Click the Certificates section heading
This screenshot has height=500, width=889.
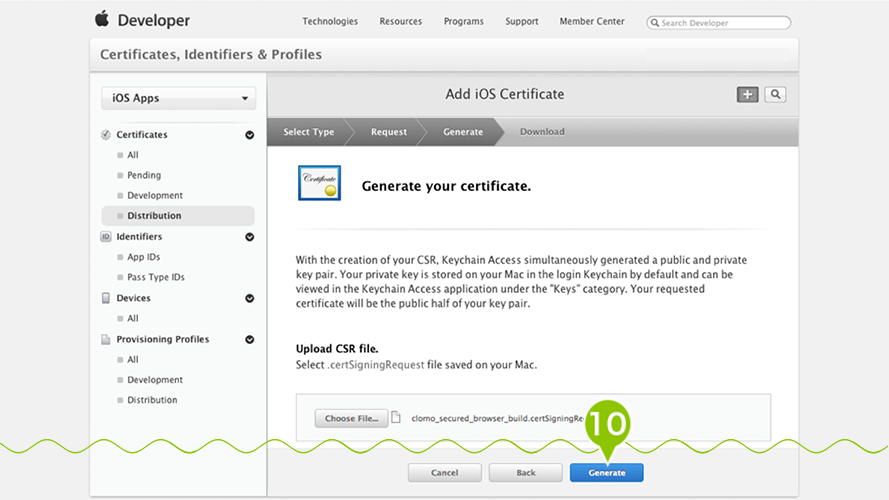click(x=142, y=135)
